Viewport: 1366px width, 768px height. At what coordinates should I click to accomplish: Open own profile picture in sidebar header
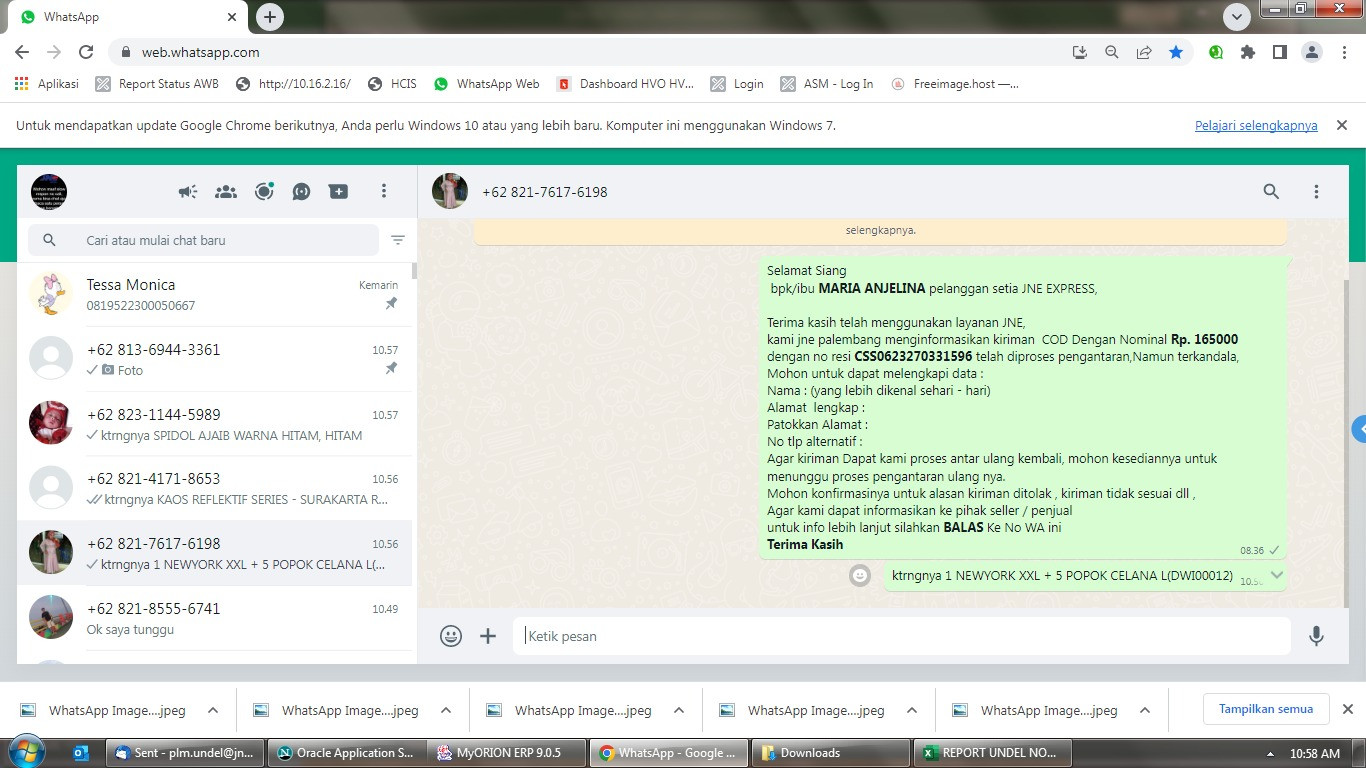point(49,191)
